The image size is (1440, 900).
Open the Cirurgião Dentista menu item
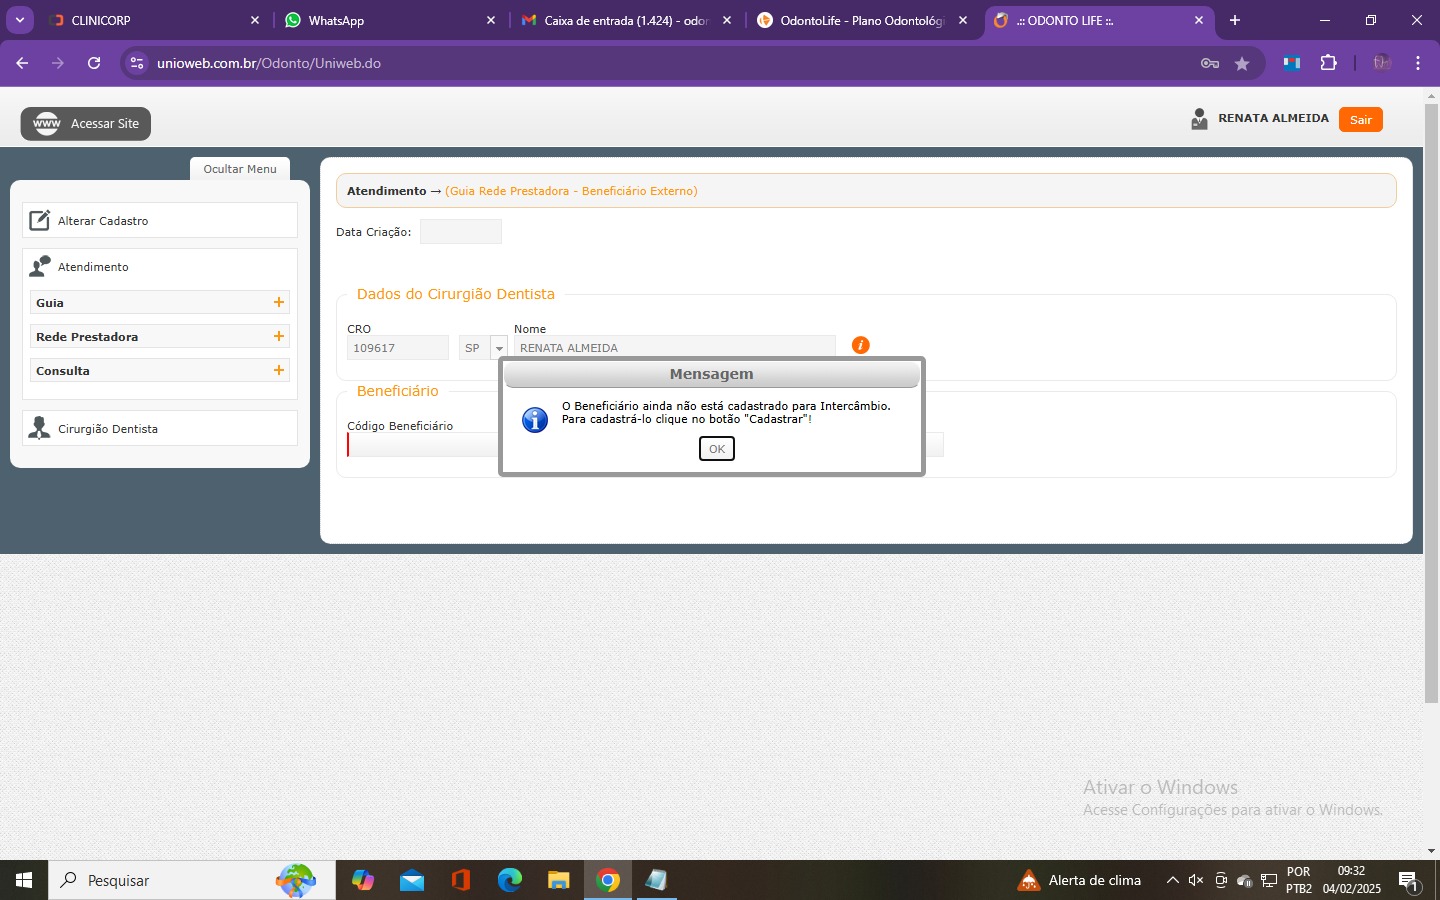point(160,428)
